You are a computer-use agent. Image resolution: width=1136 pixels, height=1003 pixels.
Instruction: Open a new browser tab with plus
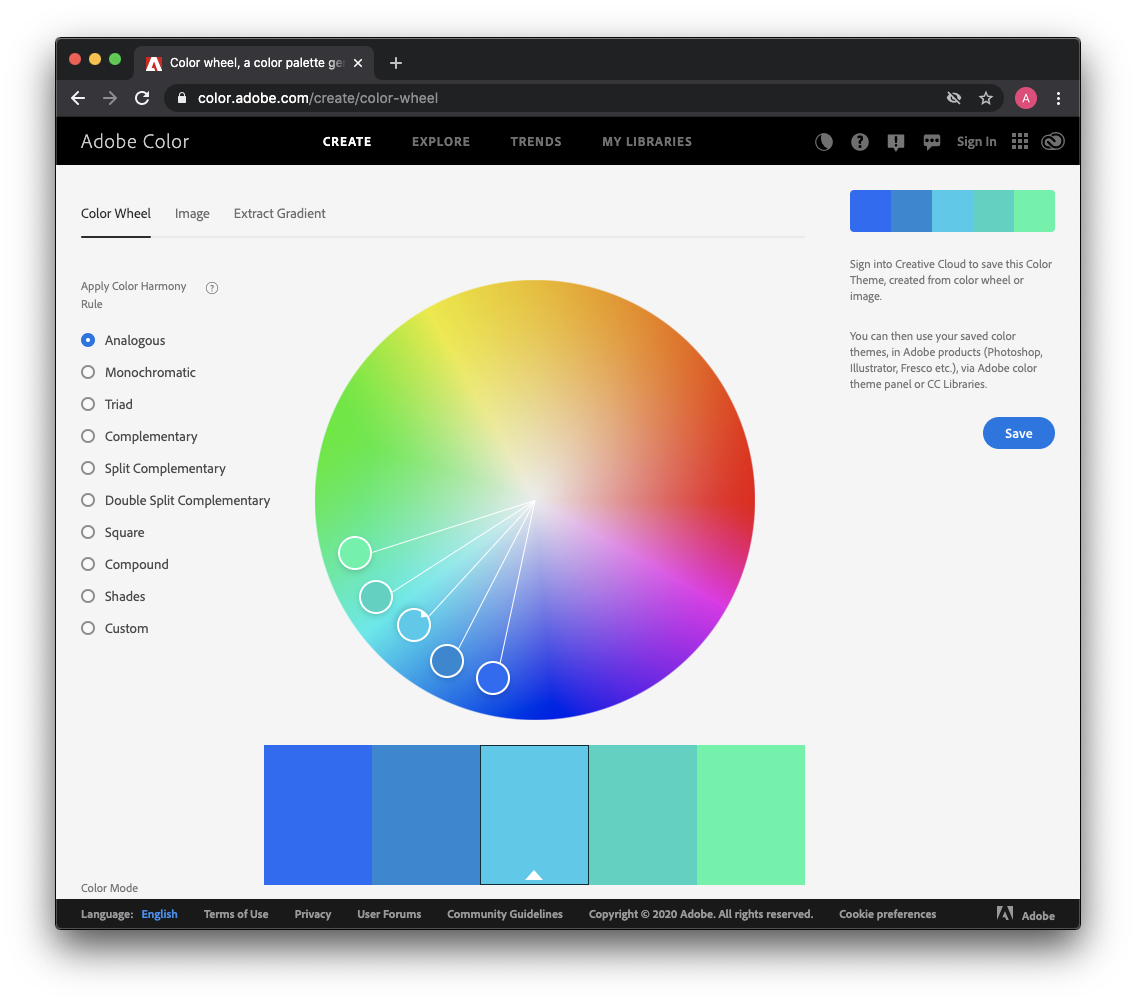pos(396,63)
